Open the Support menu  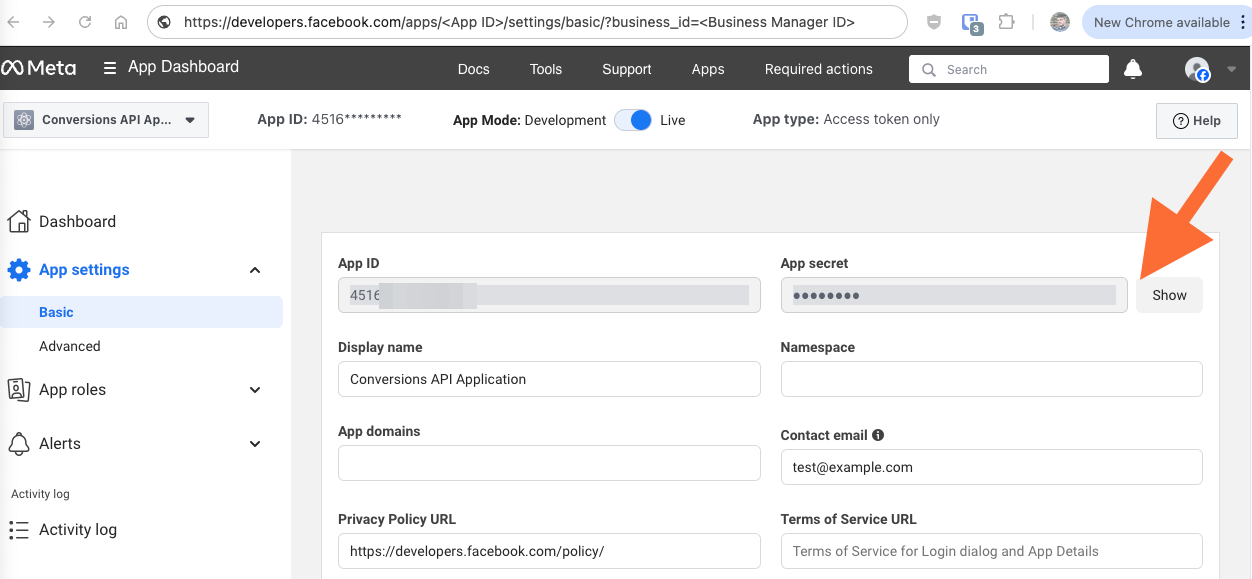pyautogui.click(x=627, y=69)
